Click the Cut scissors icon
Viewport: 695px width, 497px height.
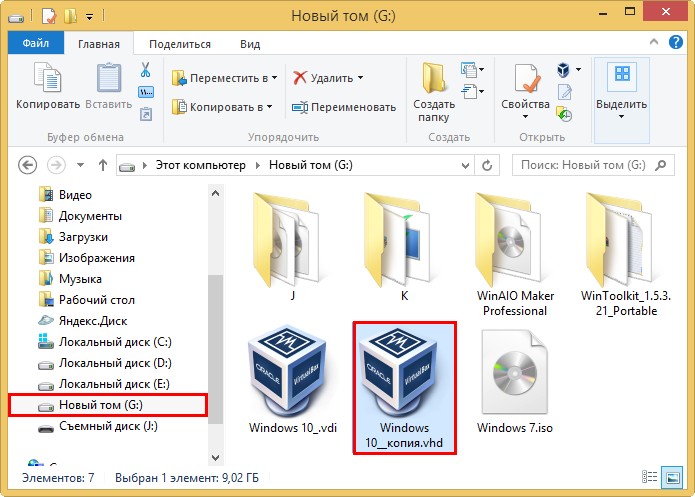(x=145, y=70)
